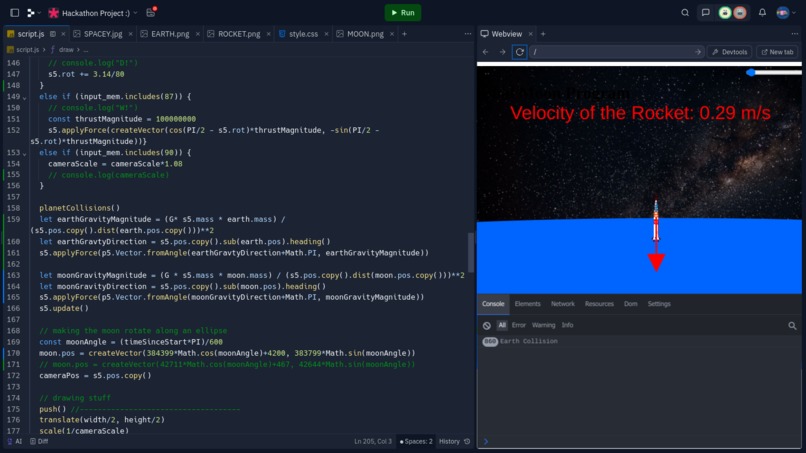Open preview in New tab
Screen dimensions: 806x453
tap(777, 52)
